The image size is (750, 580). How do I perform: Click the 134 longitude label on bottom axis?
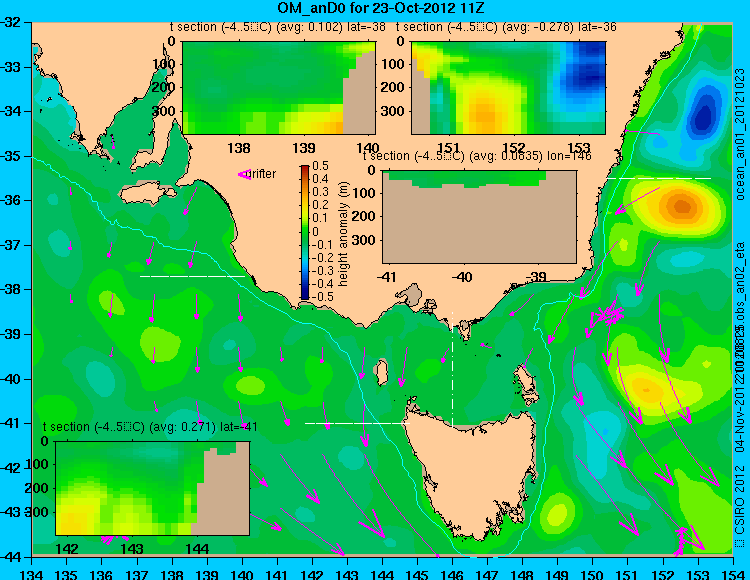pyautogui.click(x=32, y=574)
